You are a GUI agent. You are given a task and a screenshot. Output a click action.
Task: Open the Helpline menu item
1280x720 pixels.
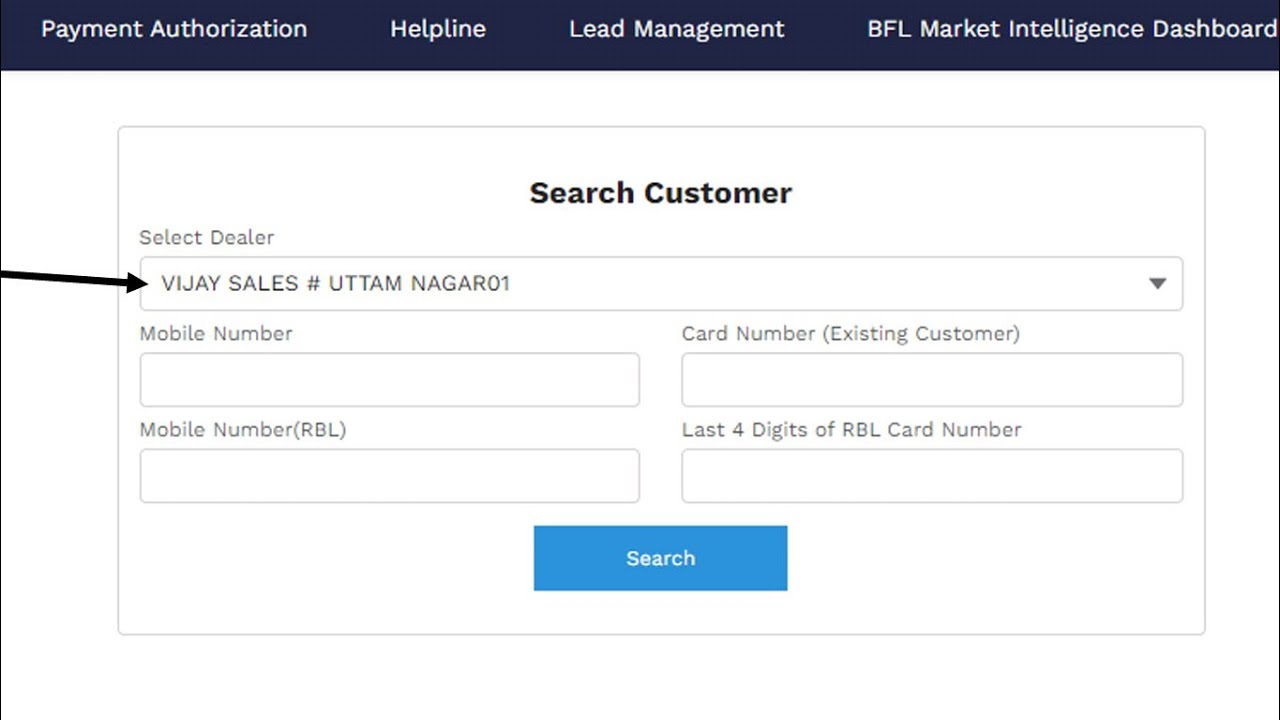click(438, 29)
